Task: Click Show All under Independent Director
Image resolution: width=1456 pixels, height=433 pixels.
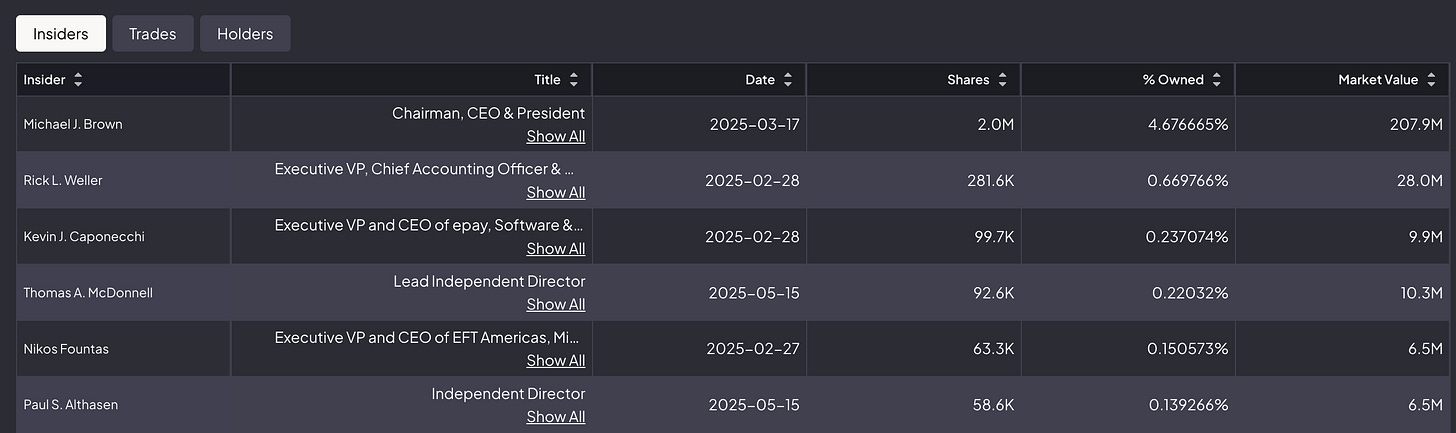Action: point(555,416)
